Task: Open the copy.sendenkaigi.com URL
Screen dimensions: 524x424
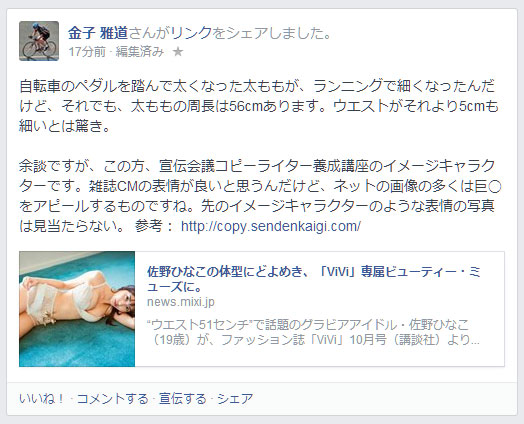Action: [x=271, y=227]
